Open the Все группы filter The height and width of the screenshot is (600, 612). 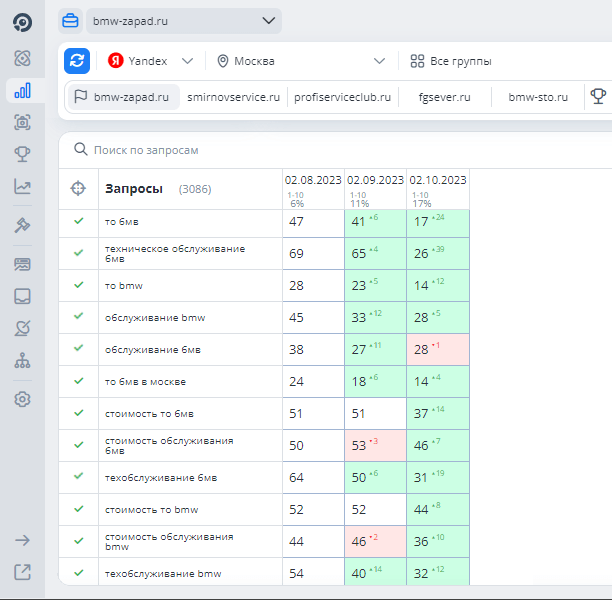(x=451, y=61)
